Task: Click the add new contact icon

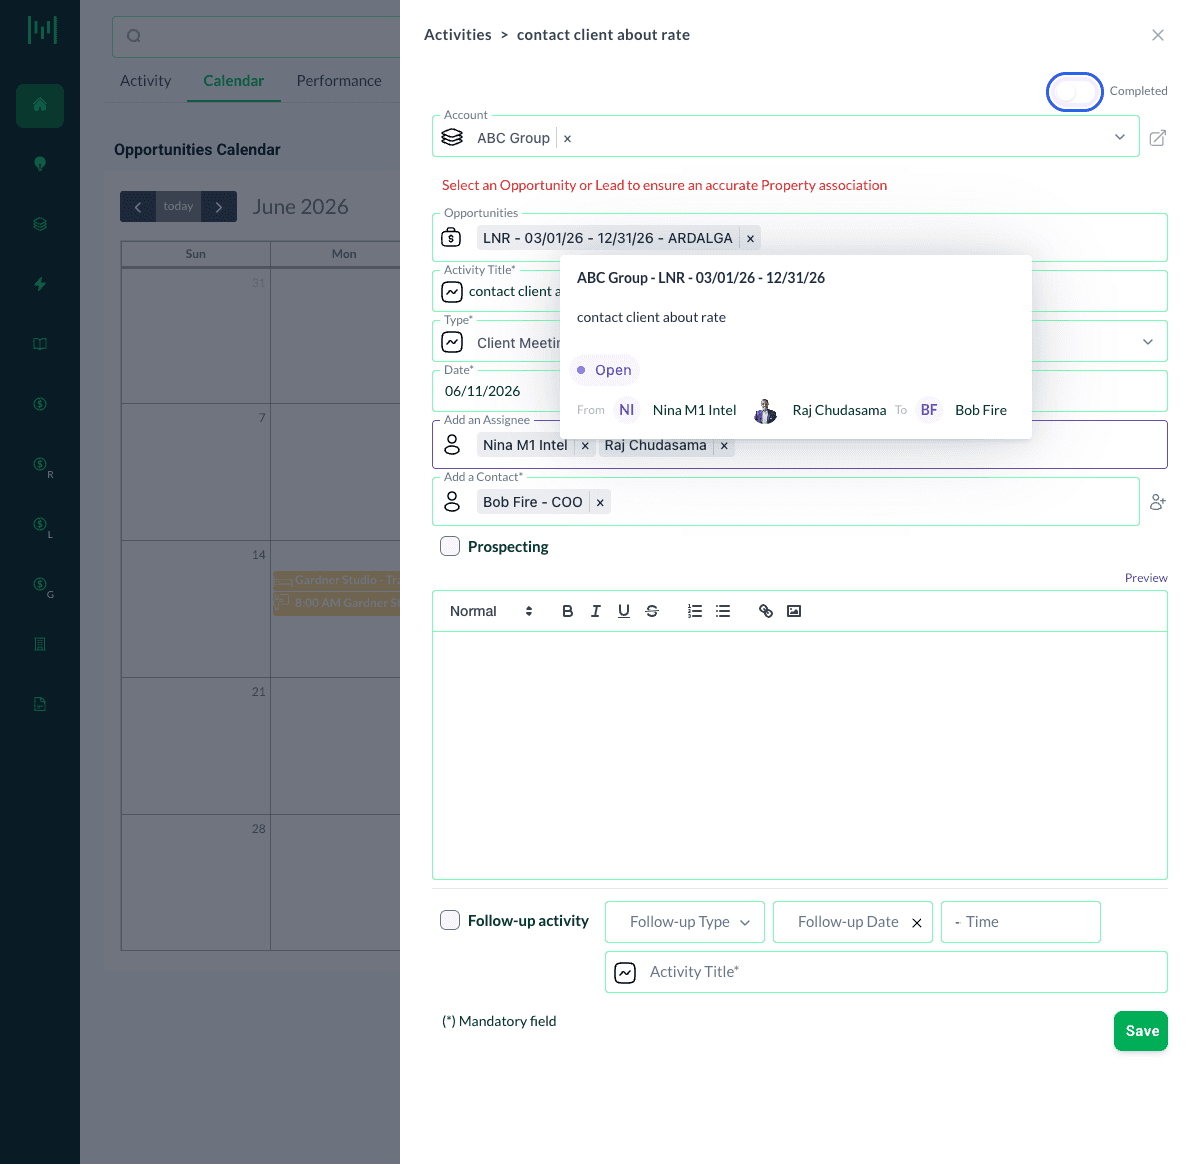Action: pyautogui.click(x=1158, y=502)
